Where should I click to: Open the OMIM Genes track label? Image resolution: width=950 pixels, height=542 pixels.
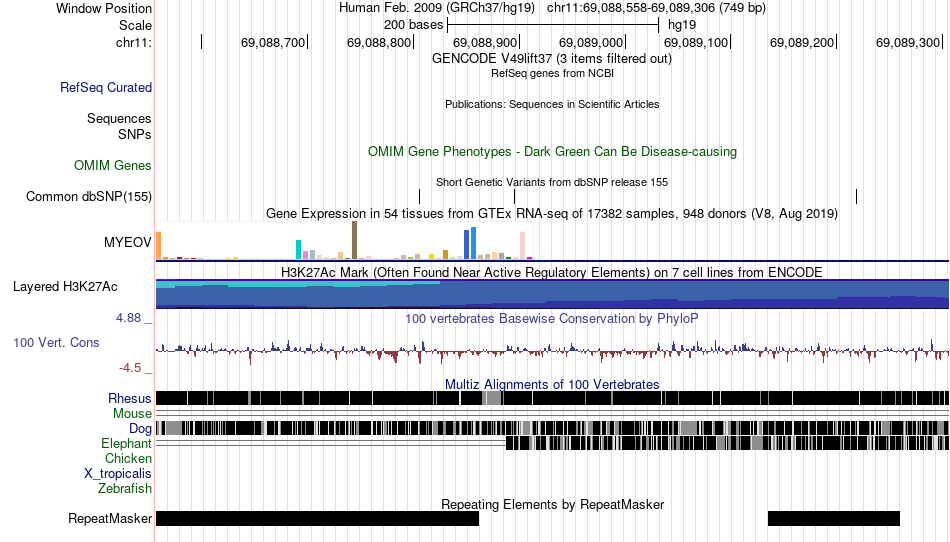(113, 165)
